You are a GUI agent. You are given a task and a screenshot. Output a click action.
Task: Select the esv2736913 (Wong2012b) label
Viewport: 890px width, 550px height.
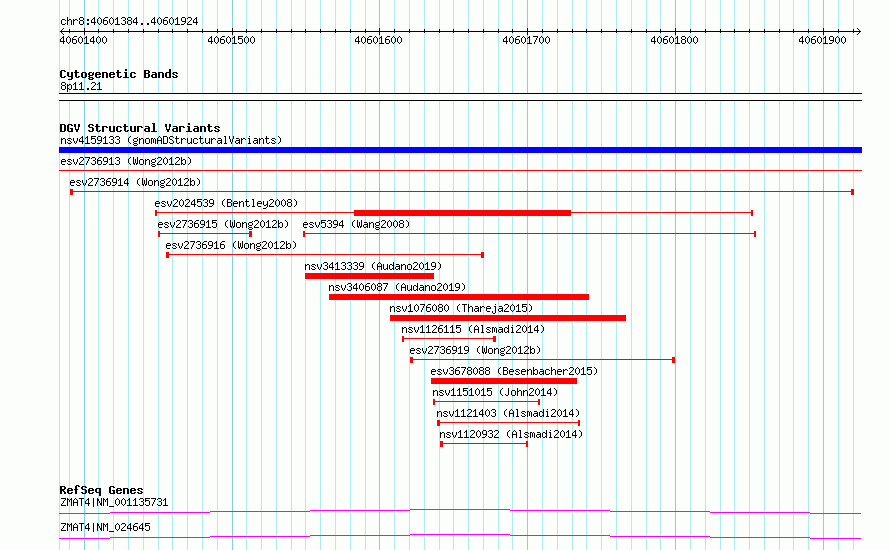pos(126,161)
